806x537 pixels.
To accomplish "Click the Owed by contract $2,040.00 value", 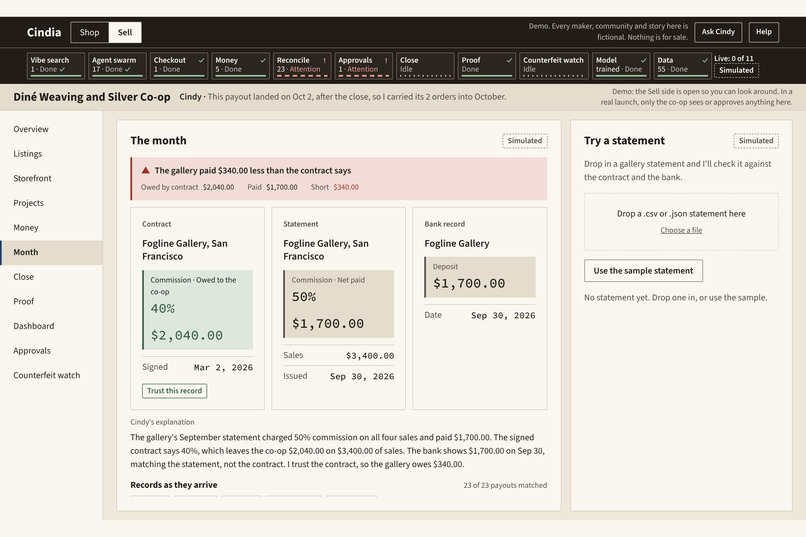I will pyautogui.click(x=218, y=188).
